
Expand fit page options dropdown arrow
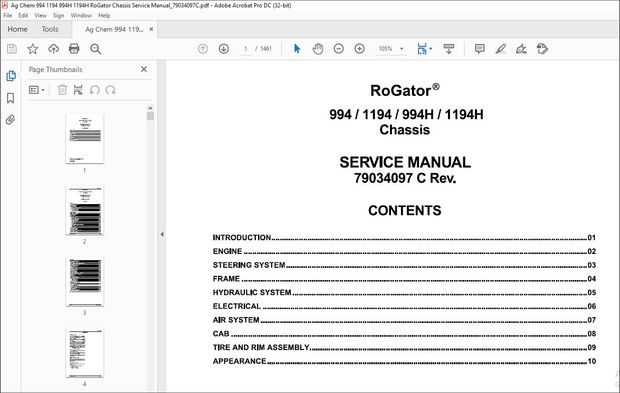tap(431, 49)
